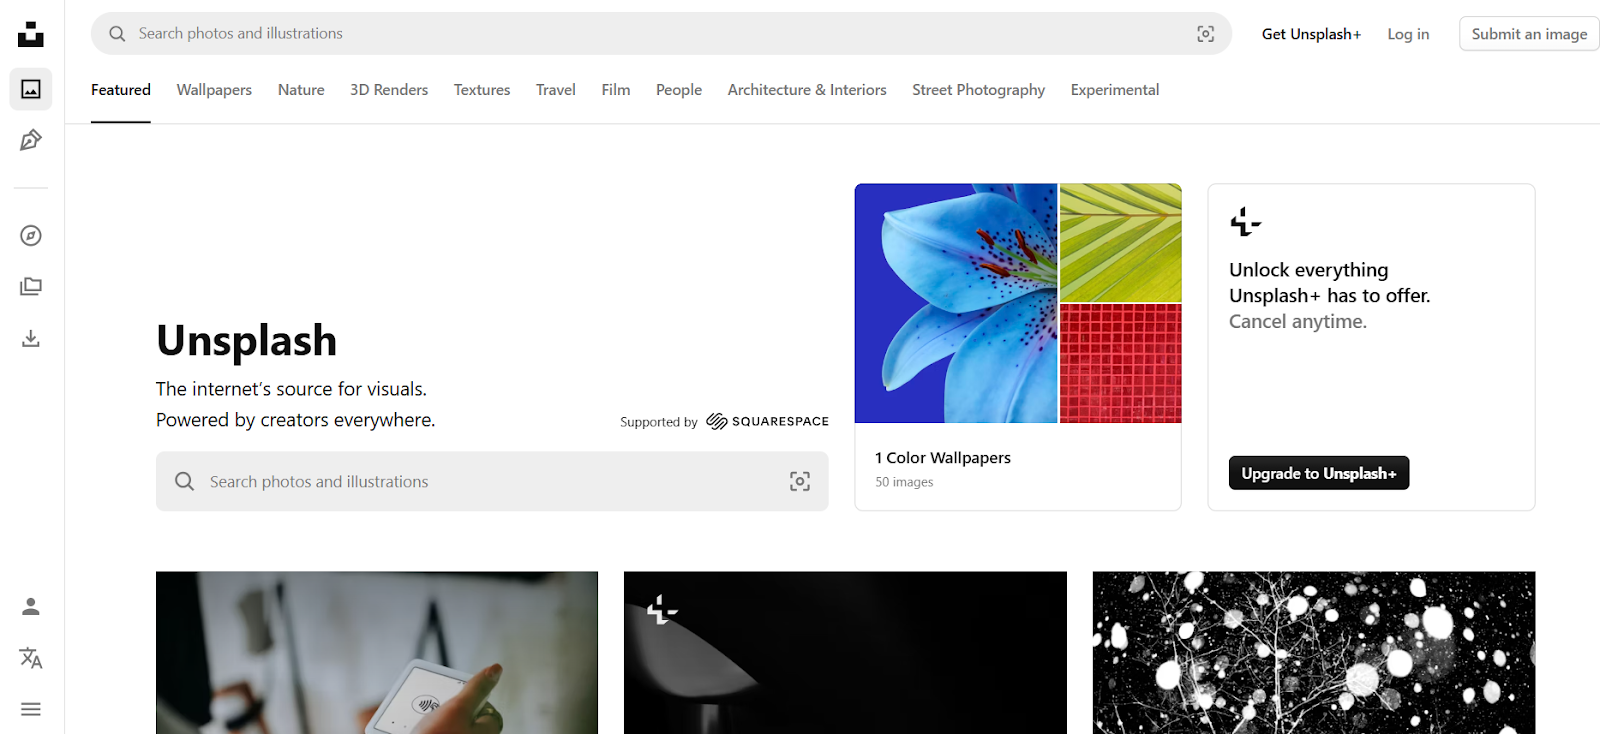Focus the top search photos input field
1600x734 pixels.
click(661, 34)
